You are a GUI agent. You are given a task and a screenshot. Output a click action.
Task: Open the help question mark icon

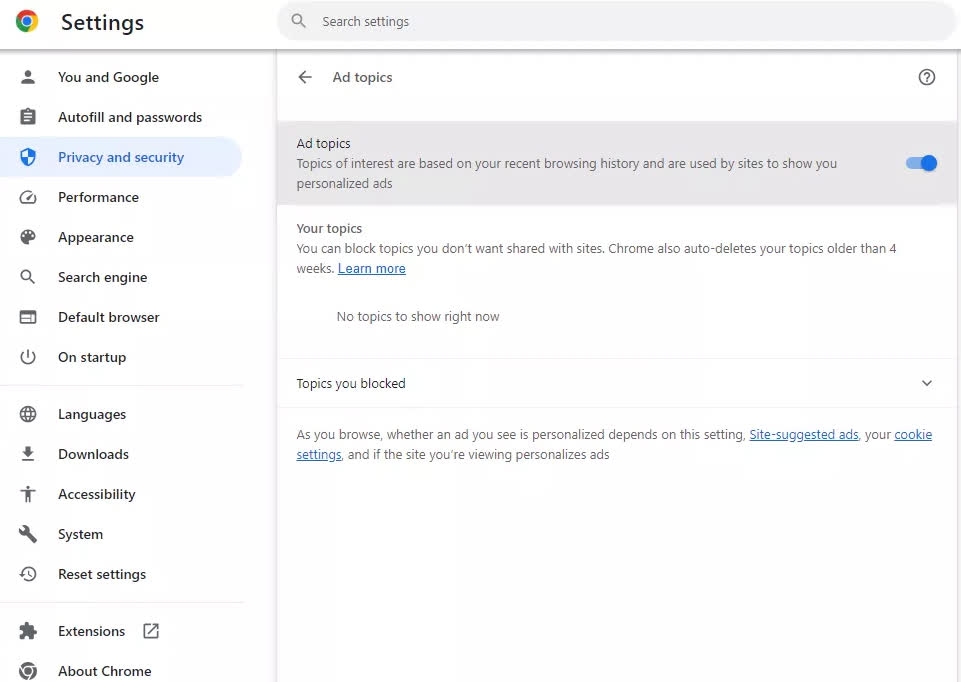pyautogui.click(x=926, y=77)
